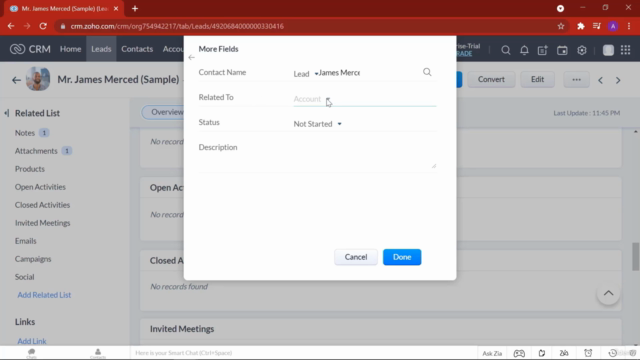Select Social in Related List
The height and width of the screenshot is (360, 640).
(x=24, y=277)
